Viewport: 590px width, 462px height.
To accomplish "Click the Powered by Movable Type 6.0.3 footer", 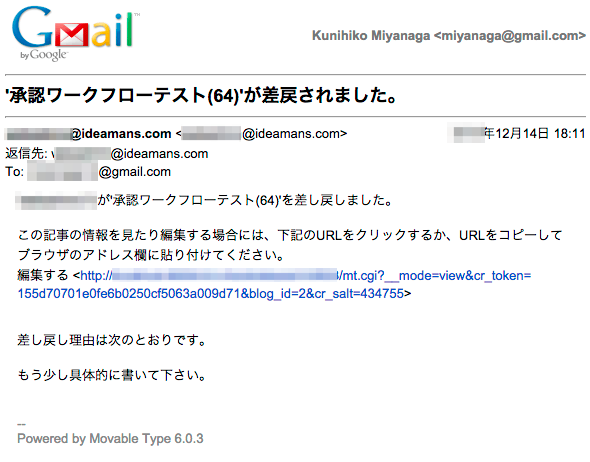I will (110, 439).
